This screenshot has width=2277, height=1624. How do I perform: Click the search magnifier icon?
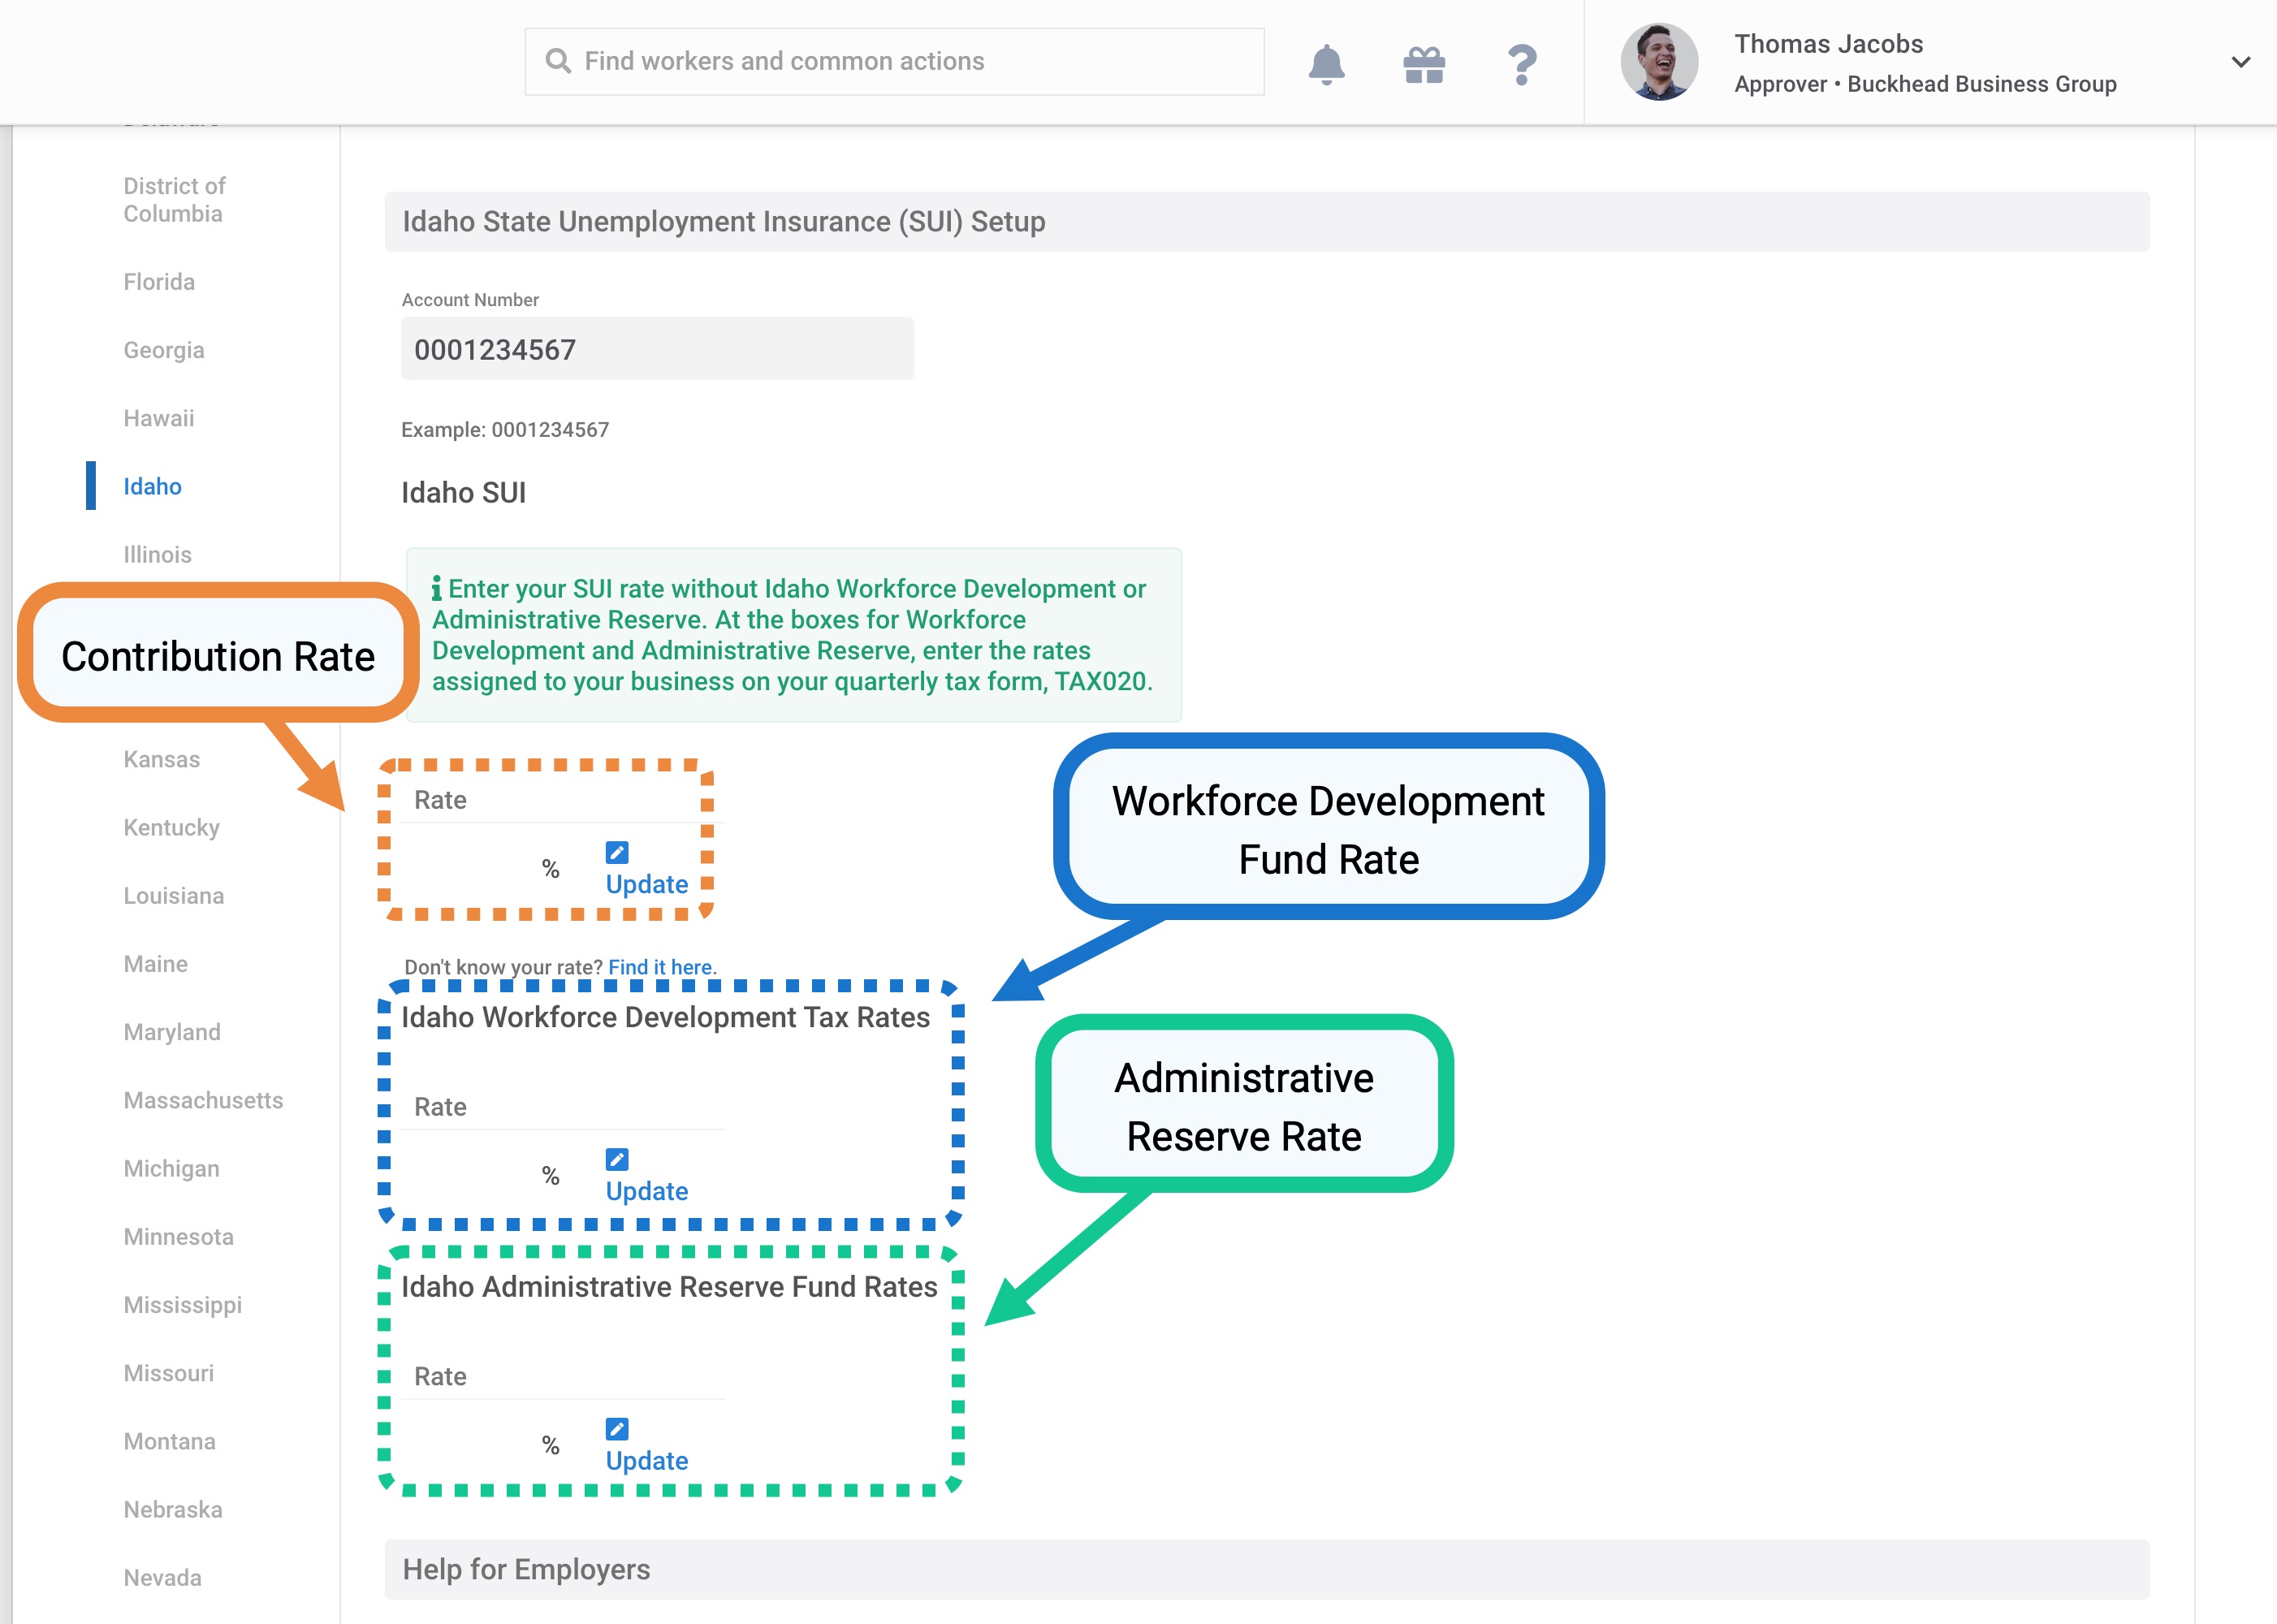(x=558, y=61)
